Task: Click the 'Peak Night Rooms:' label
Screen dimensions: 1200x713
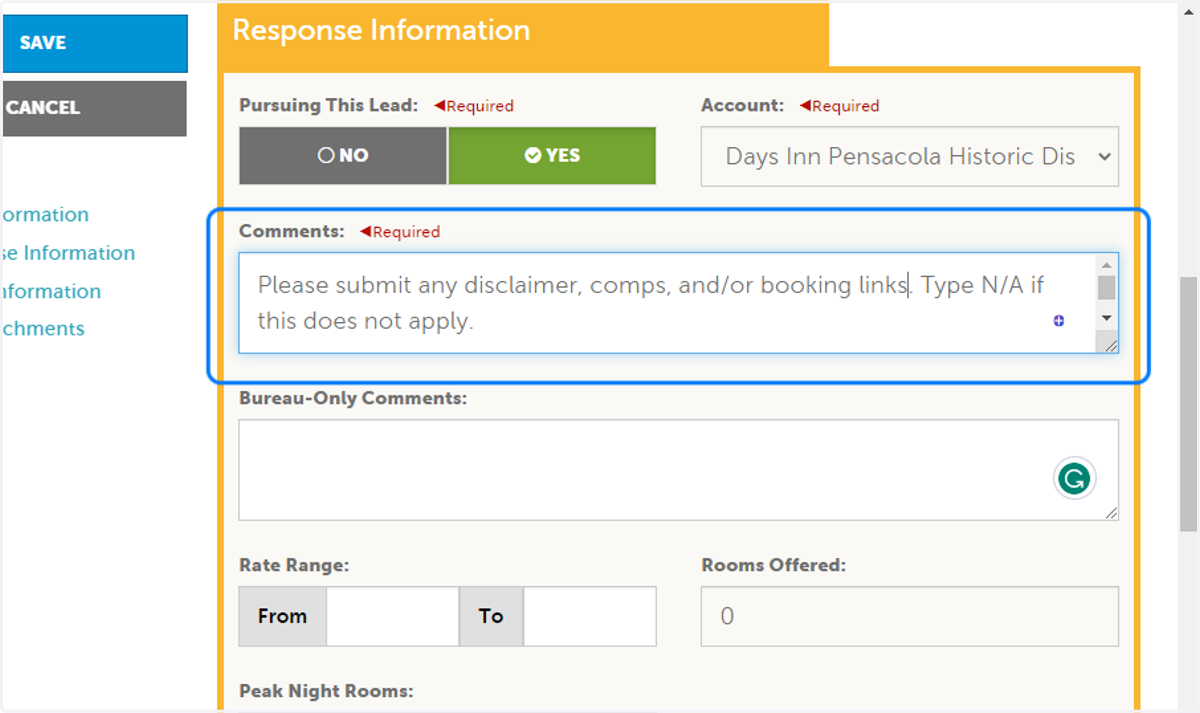Action: click(x=326, y=691)
